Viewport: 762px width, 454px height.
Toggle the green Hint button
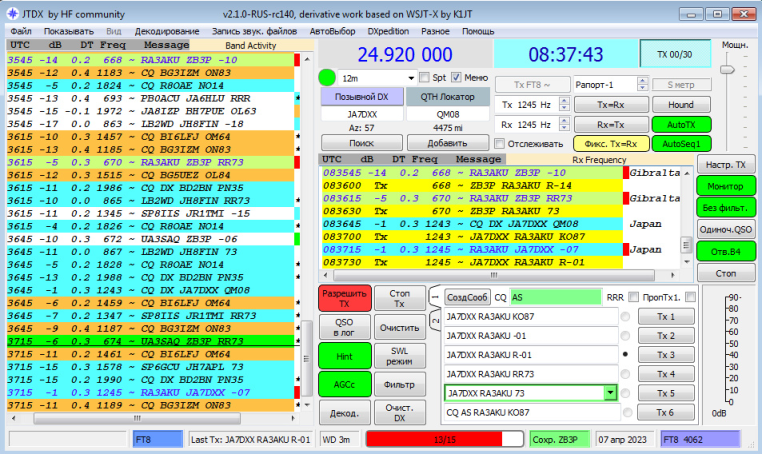pos(345,356)
